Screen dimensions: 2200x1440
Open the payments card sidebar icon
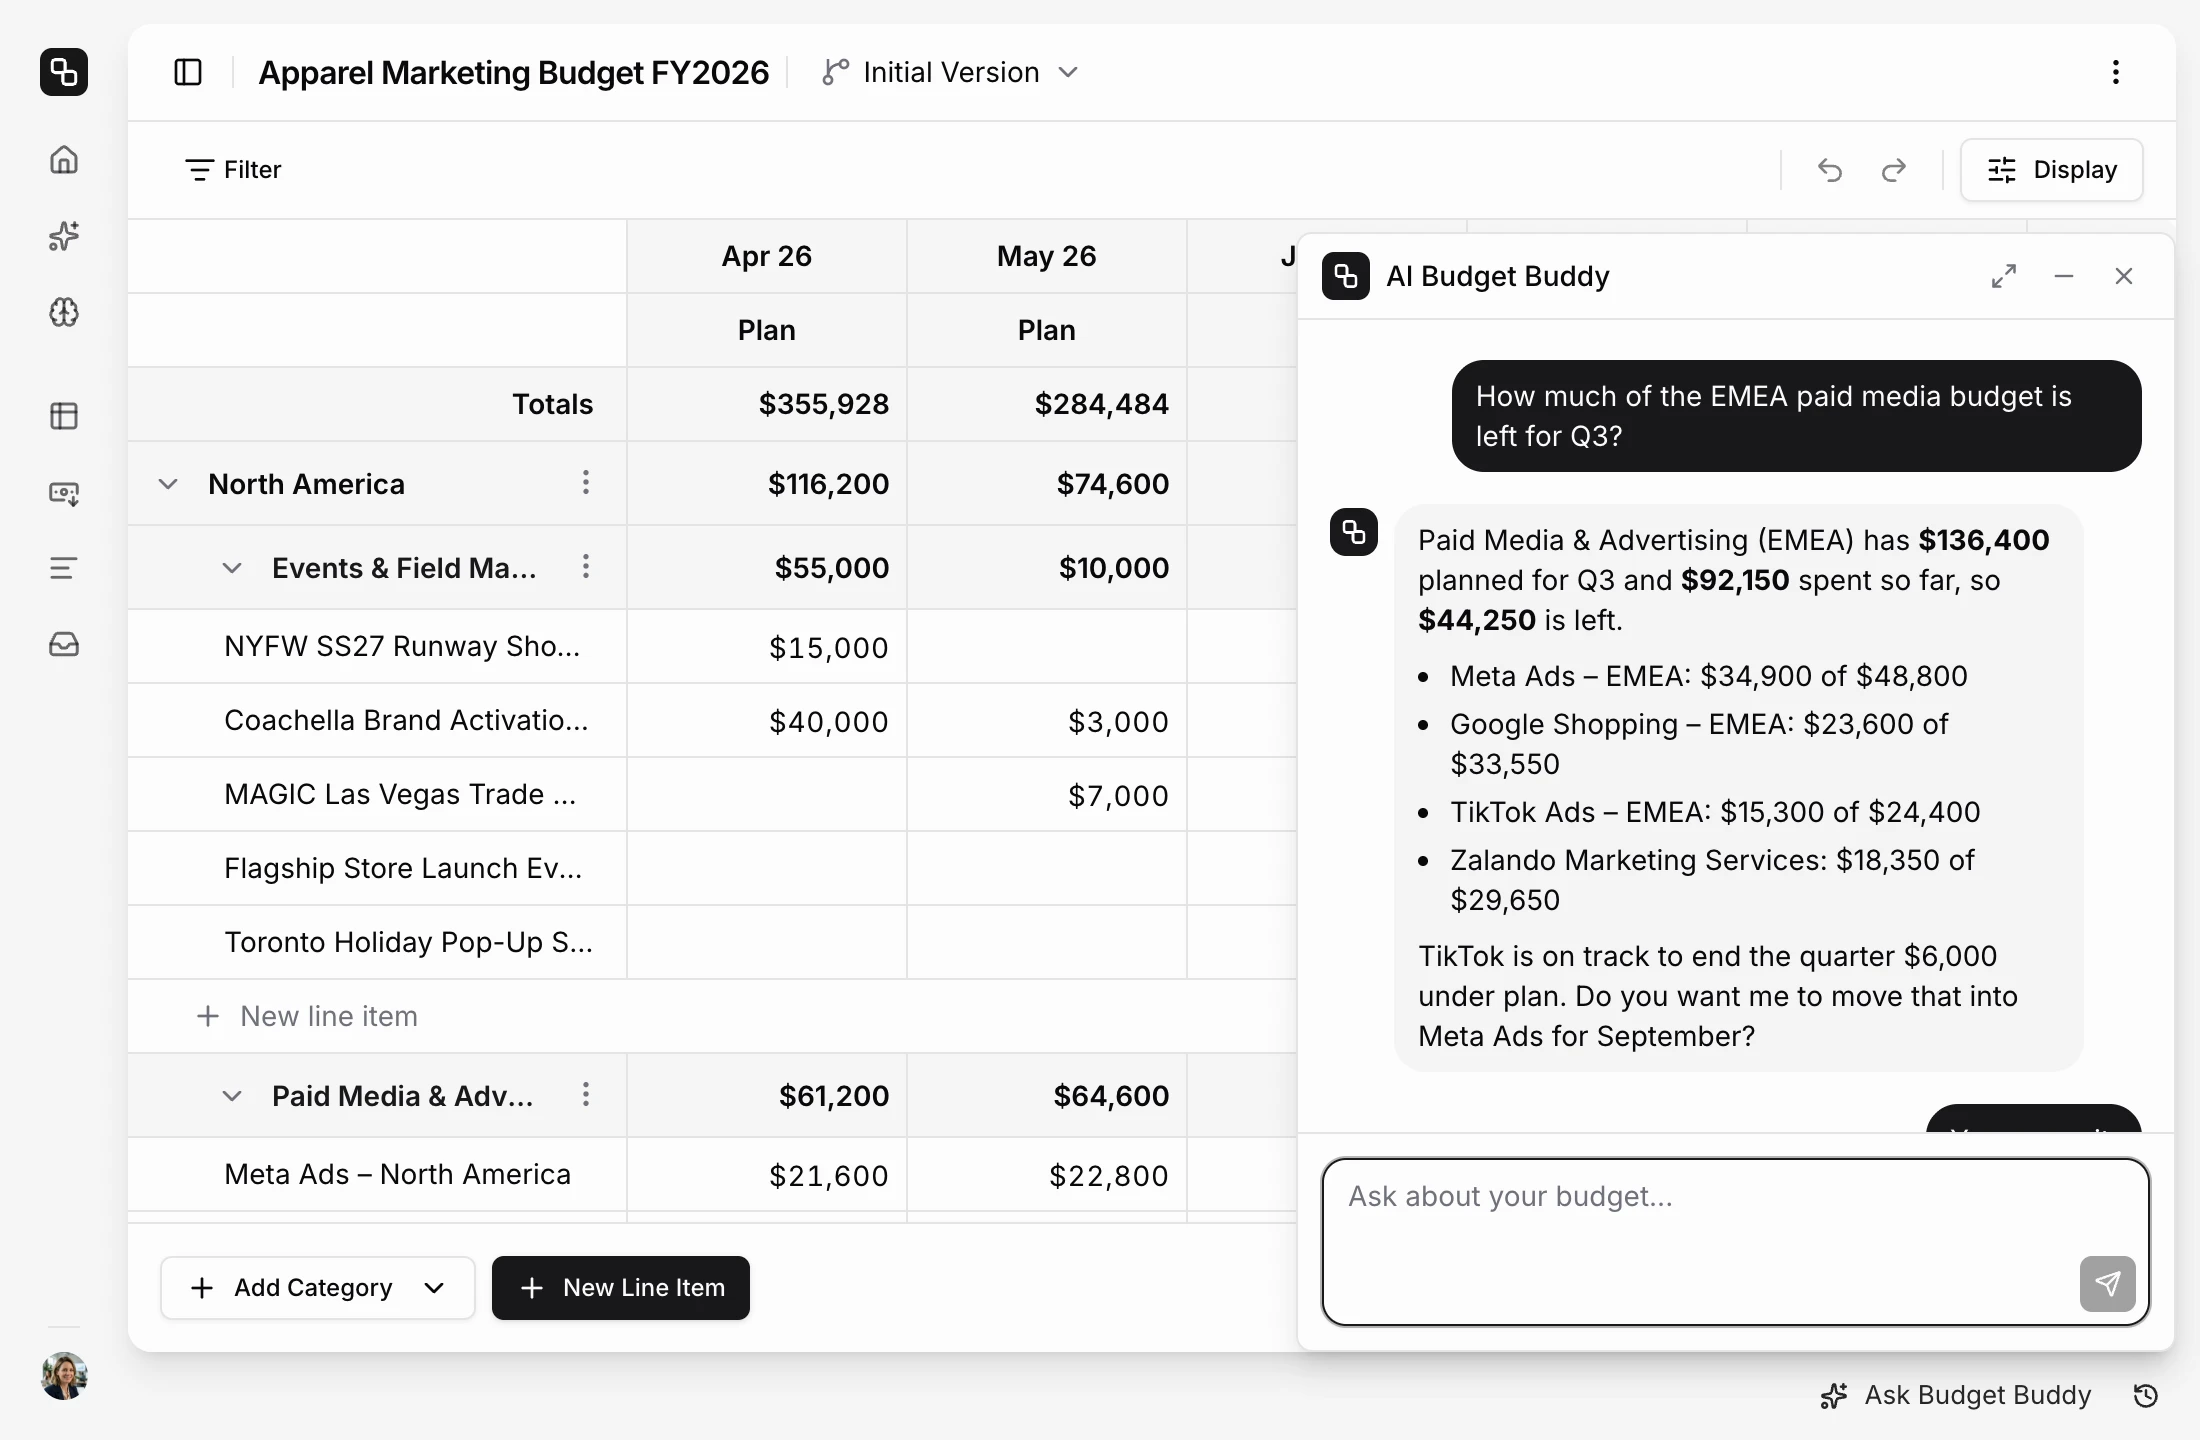coord(64,493)
